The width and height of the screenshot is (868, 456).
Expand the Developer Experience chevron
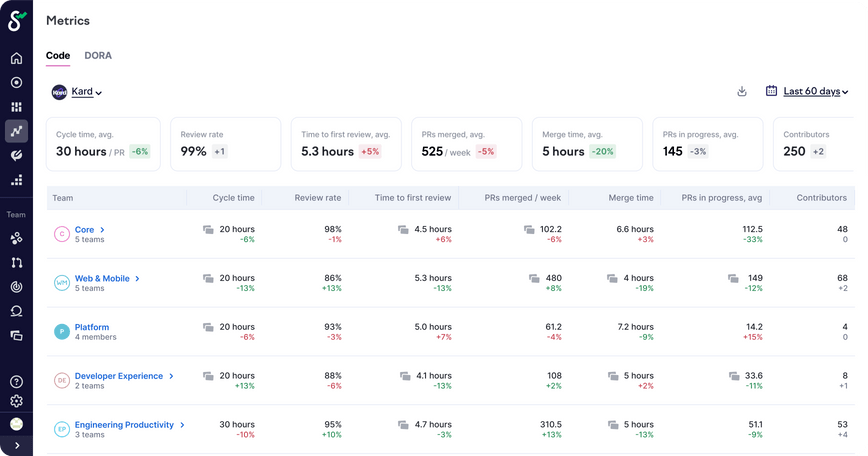pos(171,376)
